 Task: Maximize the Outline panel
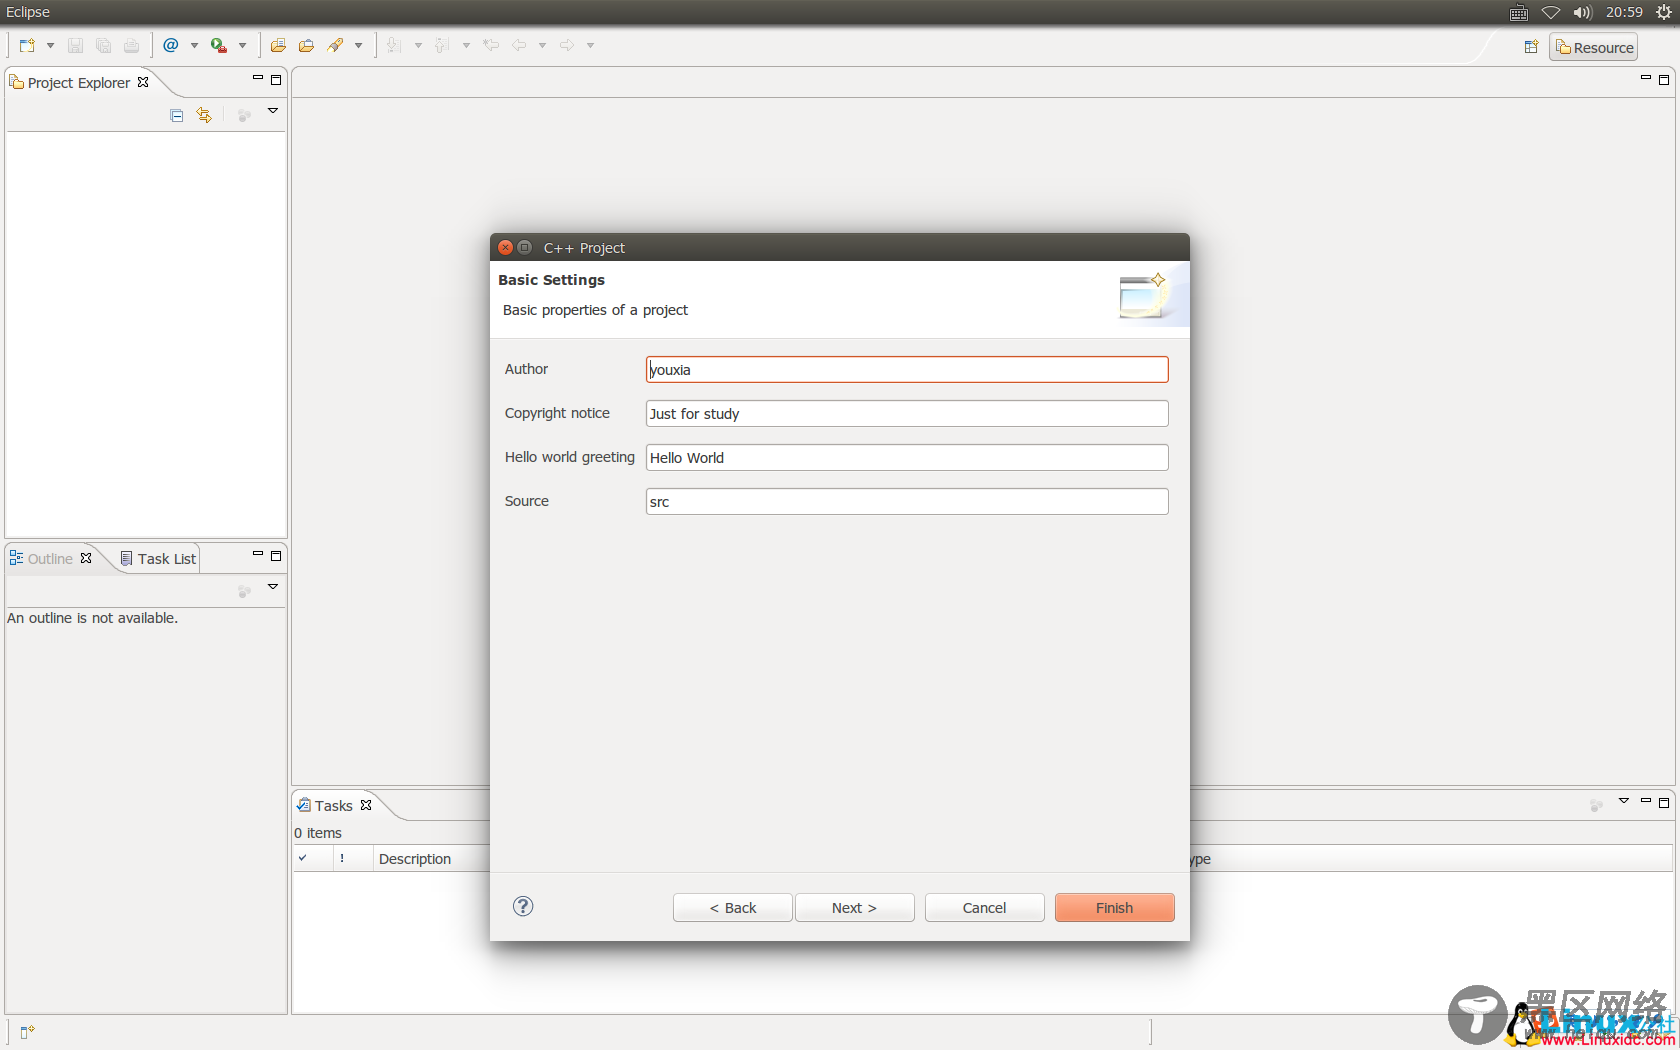pos(276,556)
